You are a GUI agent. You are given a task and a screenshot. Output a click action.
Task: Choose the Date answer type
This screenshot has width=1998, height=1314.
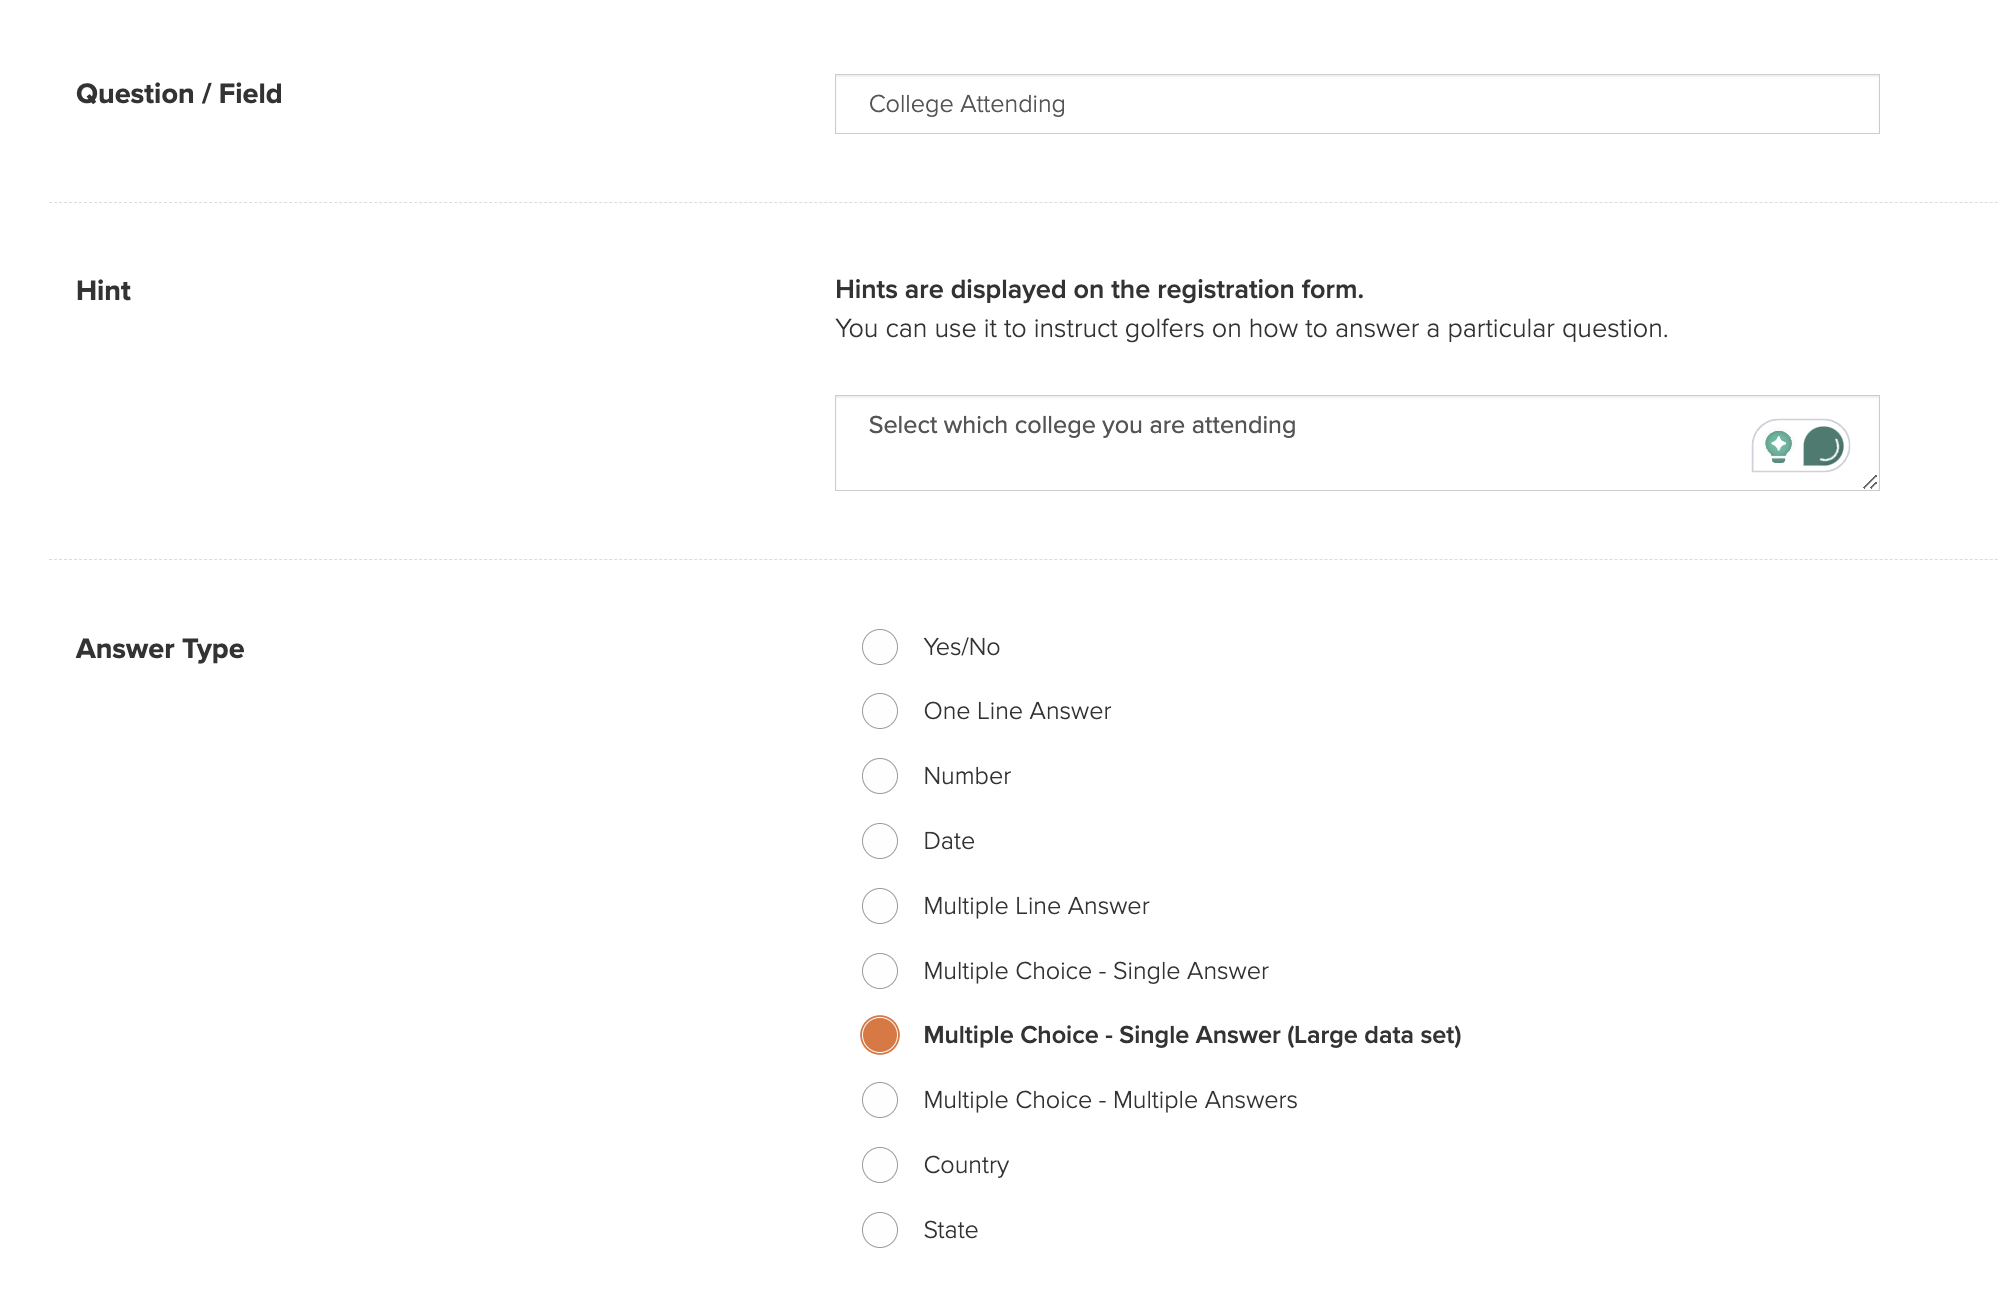coord(880,841)
